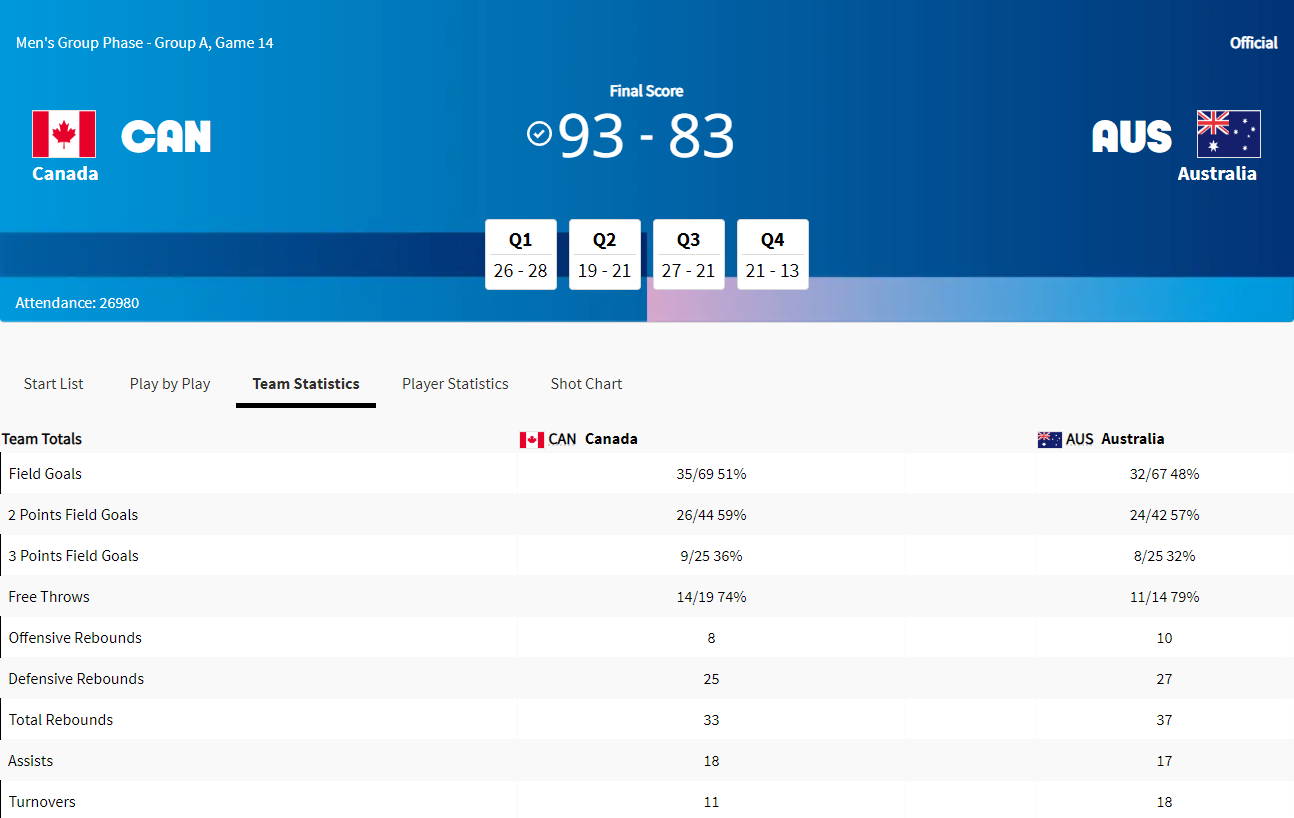The width and height of the screenshot is (1294, 818).
Task: Click the Team Totals column header
Action: 42,439
